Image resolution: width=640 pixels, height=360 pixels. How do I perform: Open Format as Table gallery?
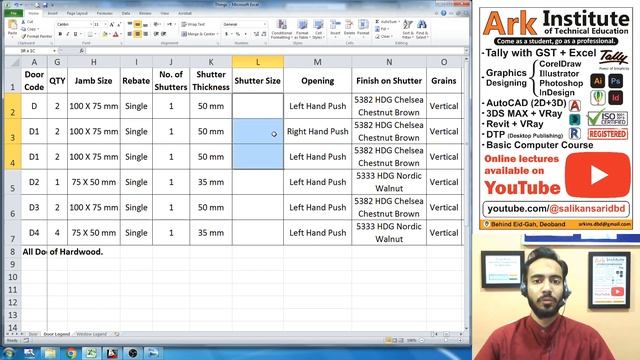[x=302, y=29]
